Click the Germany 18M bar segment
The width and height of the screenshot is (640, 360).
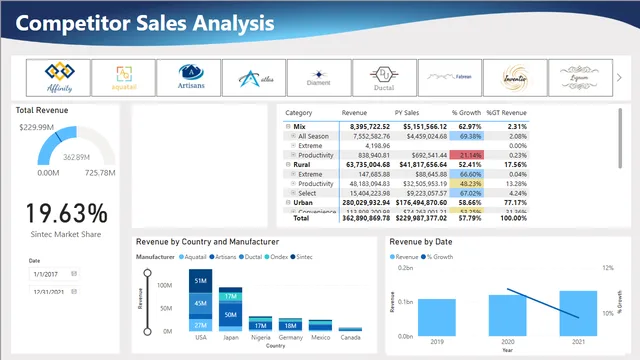(290, 326)
